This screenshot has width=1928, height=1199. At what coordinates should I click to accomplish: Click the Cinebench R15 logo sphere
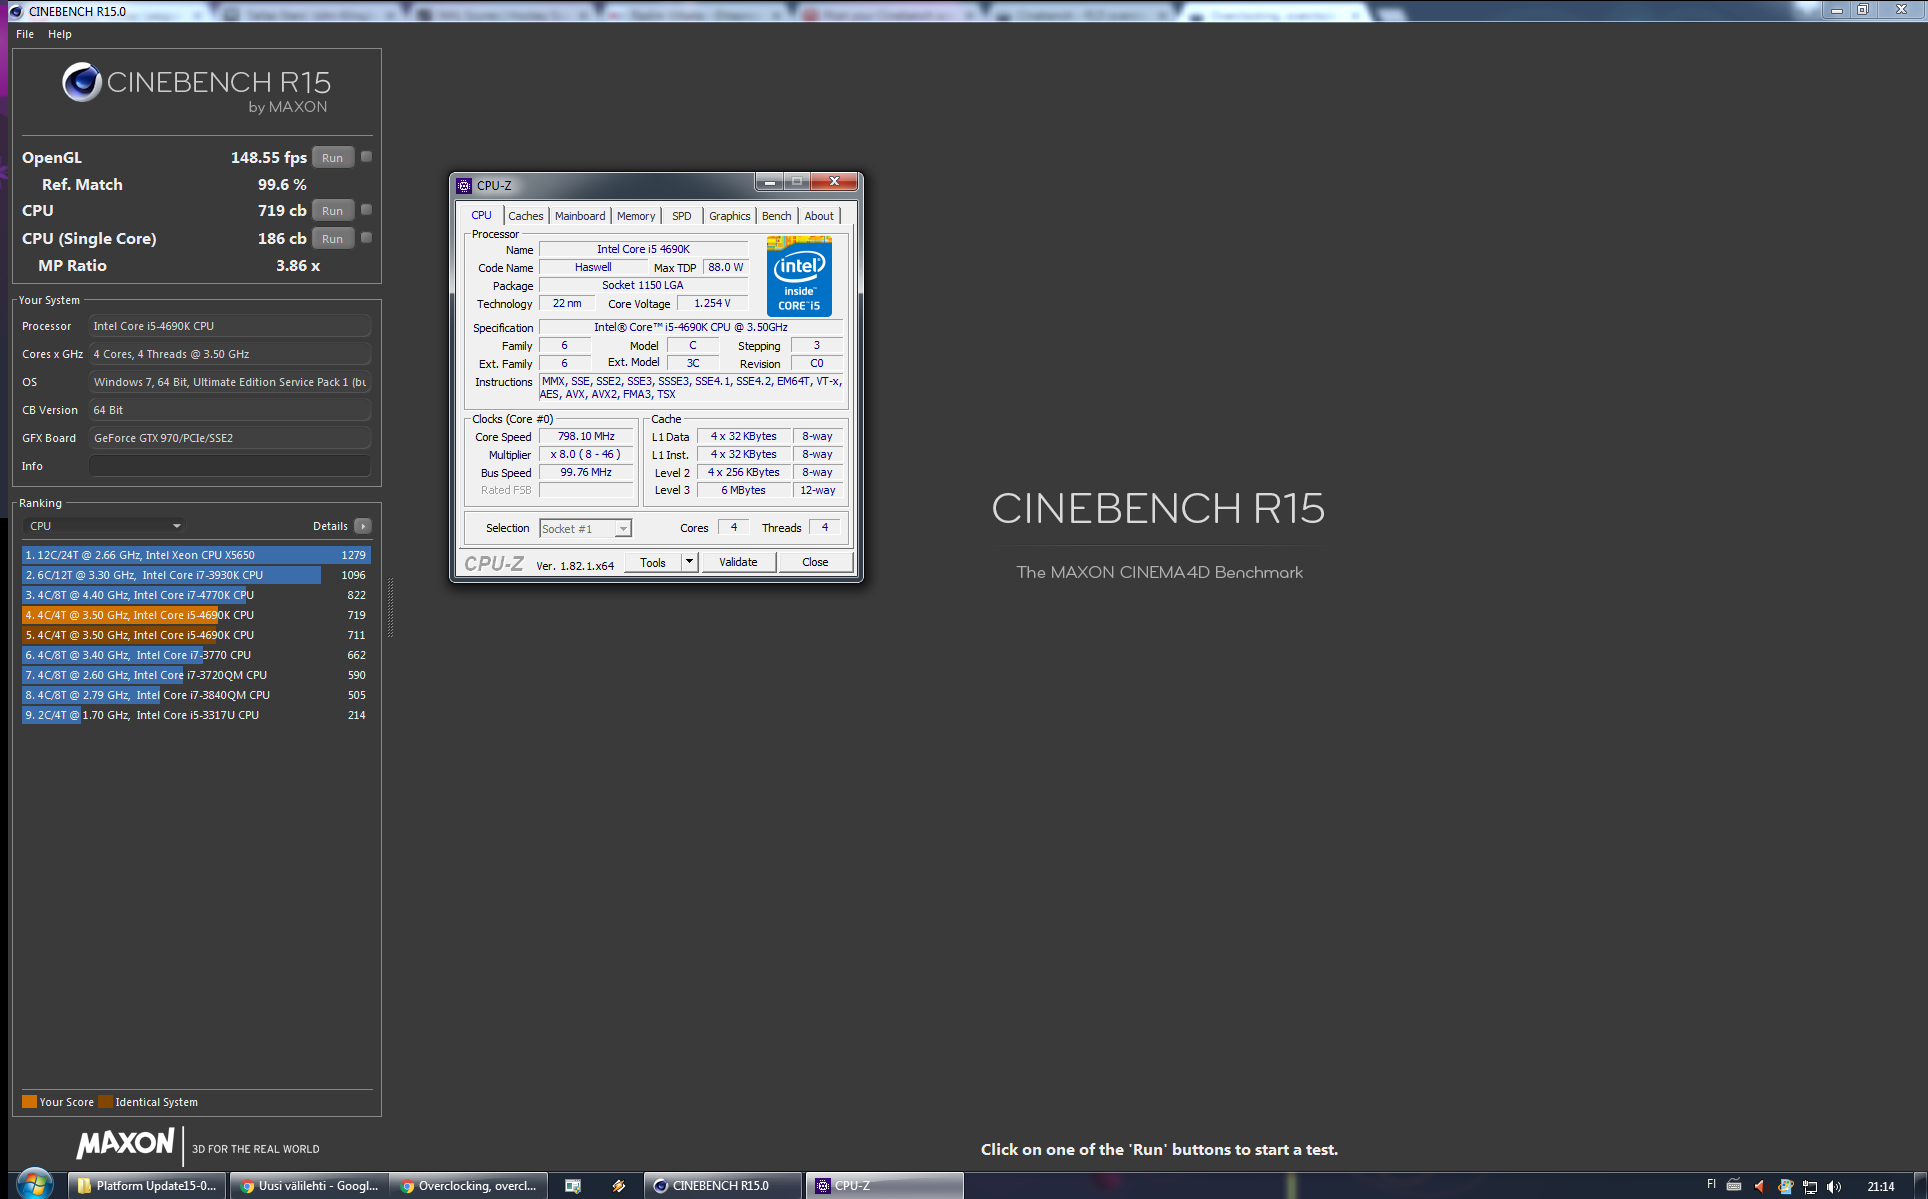(82, 82)
